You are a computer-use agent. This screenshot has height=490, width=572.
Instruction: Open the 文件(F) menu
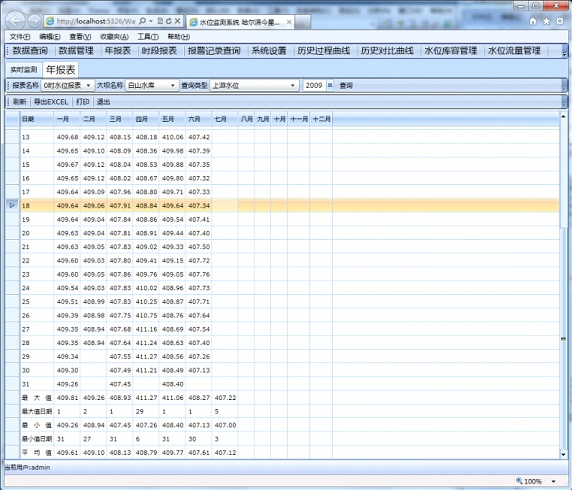point(20,37)
